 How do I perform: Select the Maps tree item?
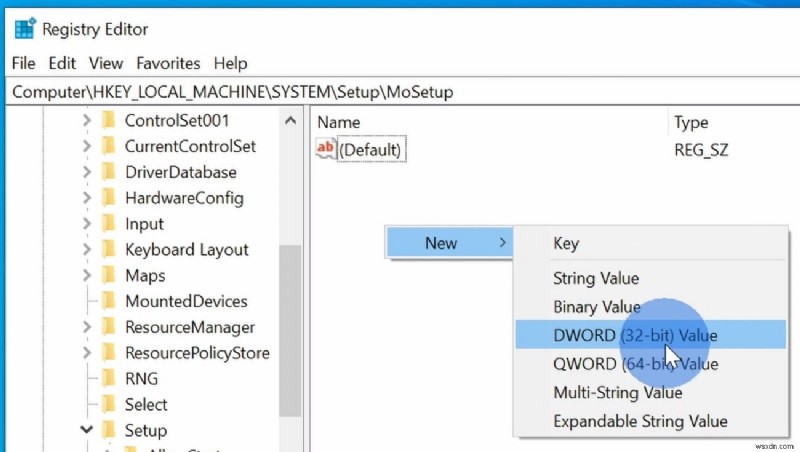145,275
